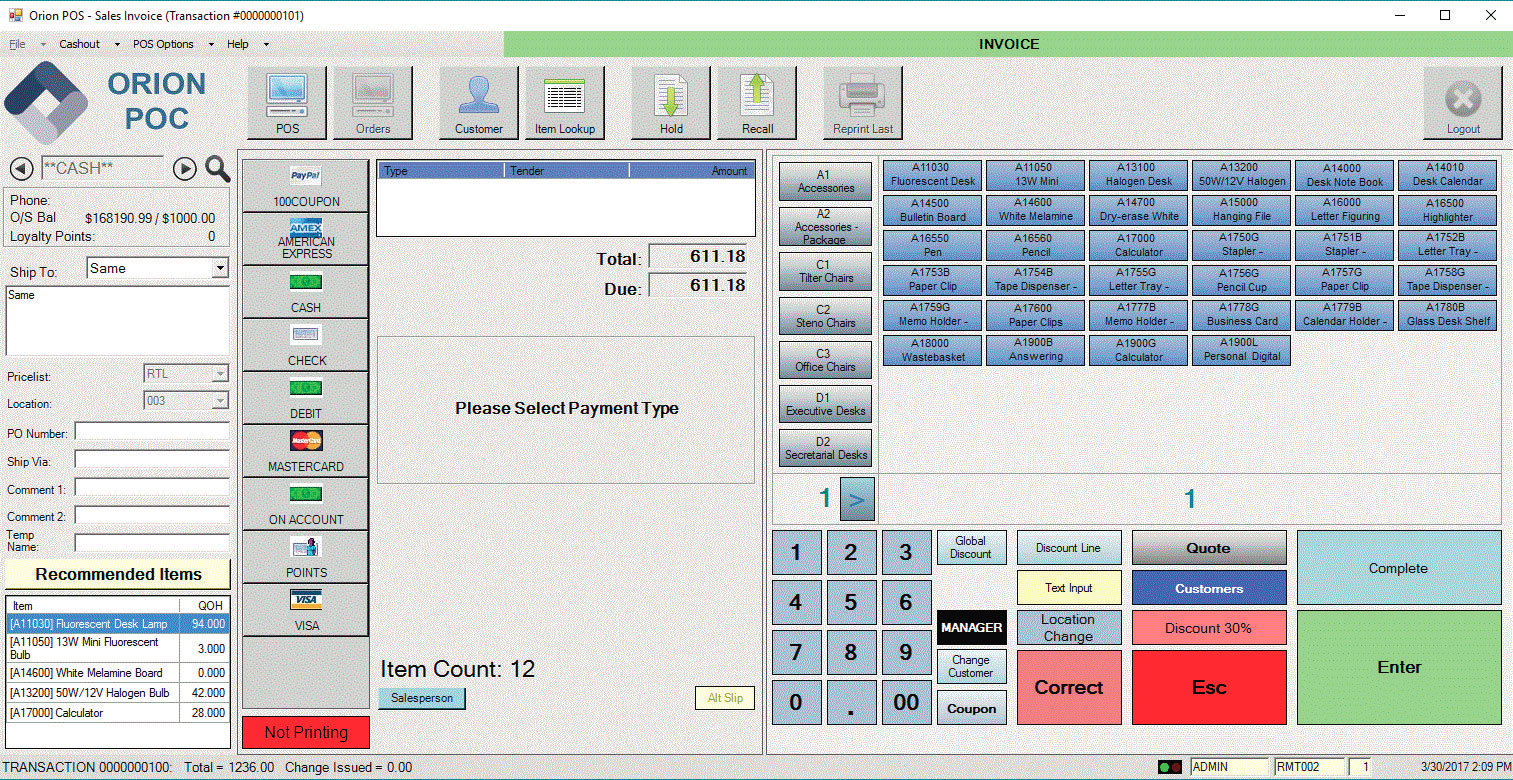Choose American Express as payment
The width and height of the screenshot is (1513, 780).
305,239
